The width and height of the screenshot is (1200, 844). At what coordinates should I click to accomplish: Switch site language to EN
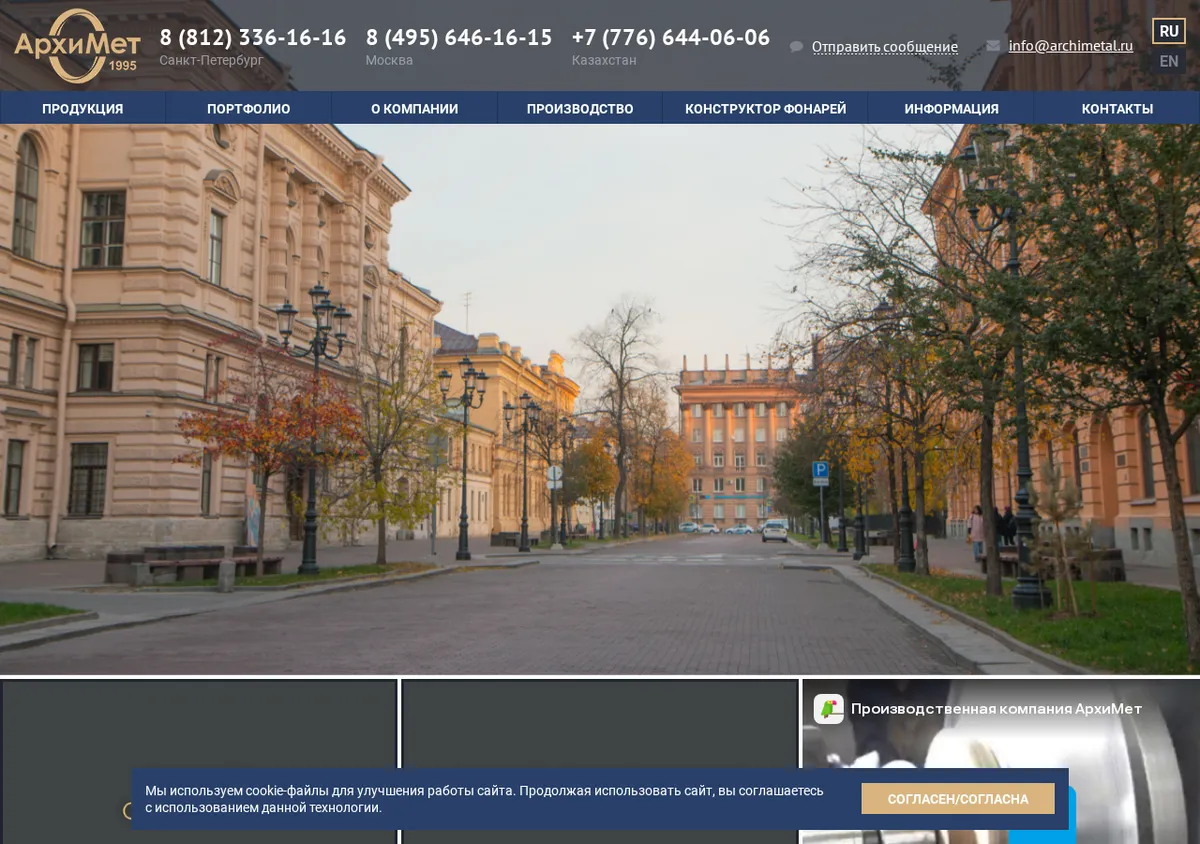click(1169, 61)
